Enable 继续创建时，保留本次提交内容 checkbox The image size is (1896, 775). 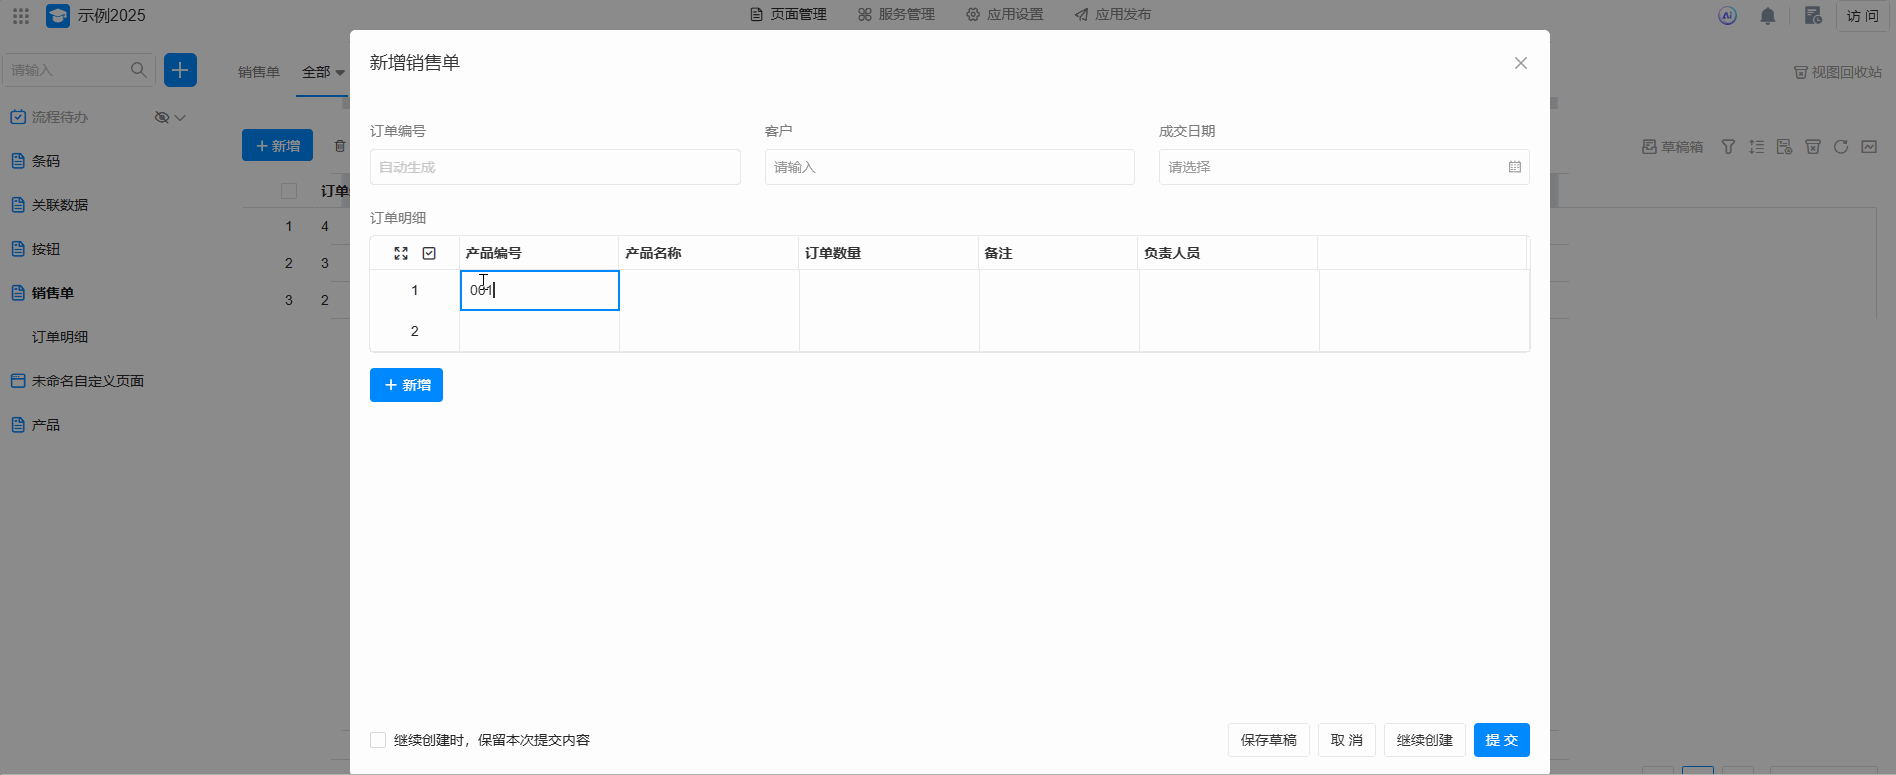378,740
